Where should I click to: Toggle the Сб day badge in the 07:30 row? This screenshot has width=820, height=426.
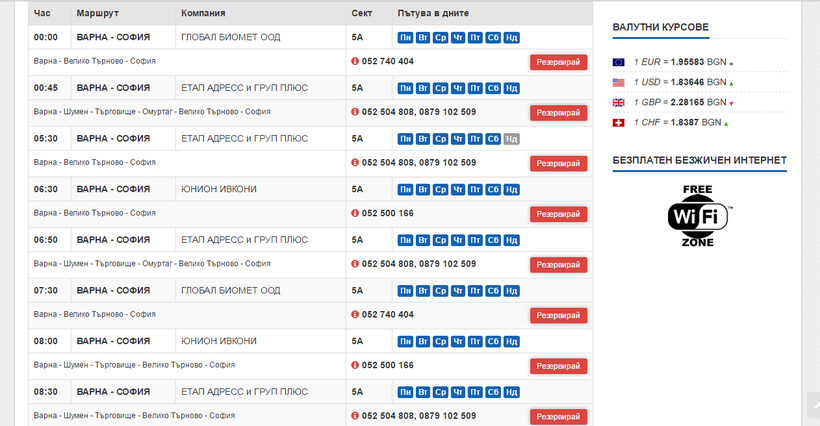493,291
